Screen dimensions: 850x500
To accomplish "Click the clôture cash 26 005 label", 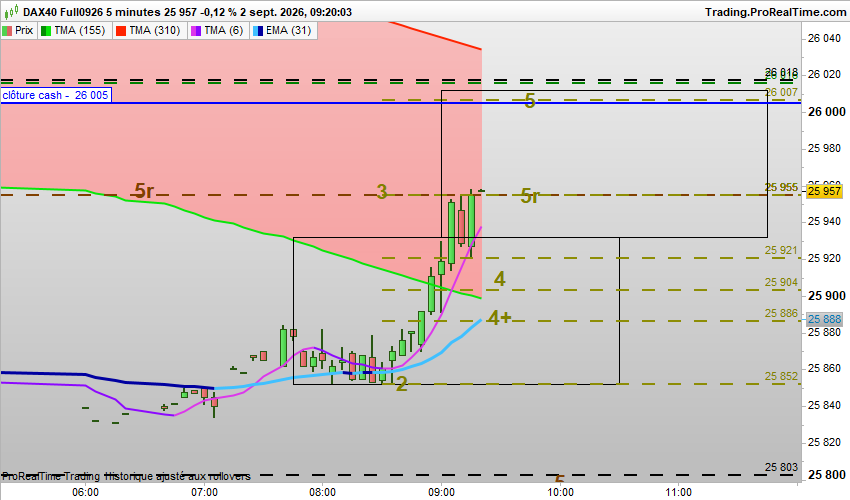I will (x=56, y=95).
